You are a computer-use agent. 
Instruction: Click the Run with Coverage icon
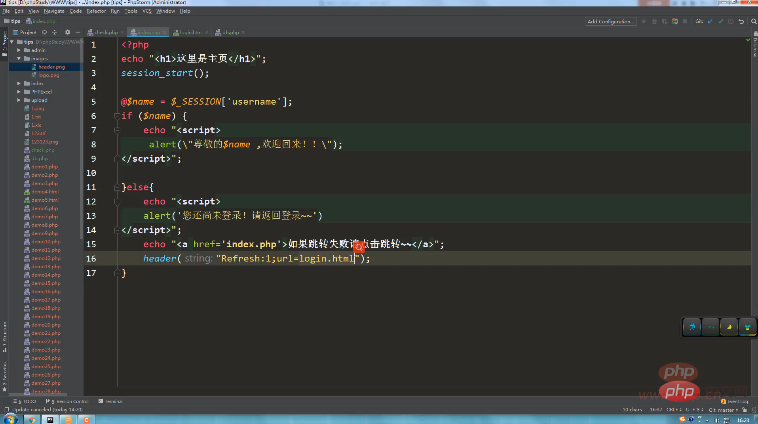coord(664,21)
